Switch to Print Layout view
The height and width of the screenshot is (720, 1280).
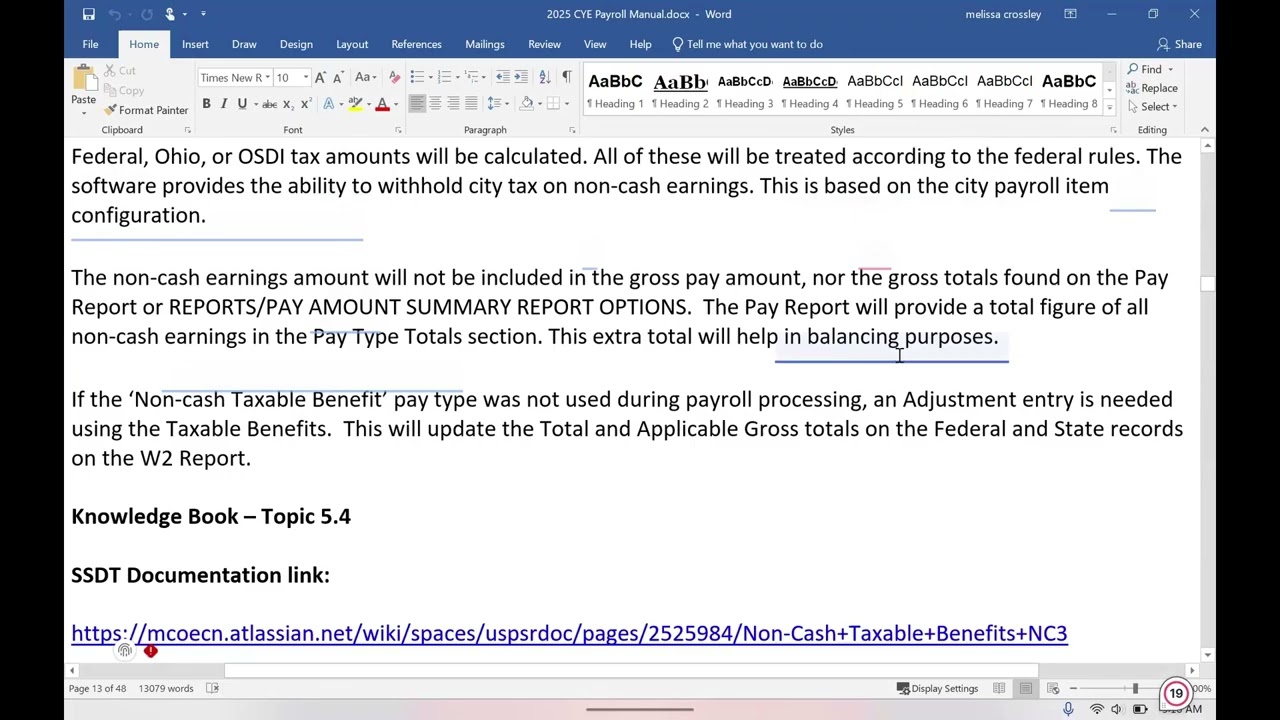point(1026,688)
